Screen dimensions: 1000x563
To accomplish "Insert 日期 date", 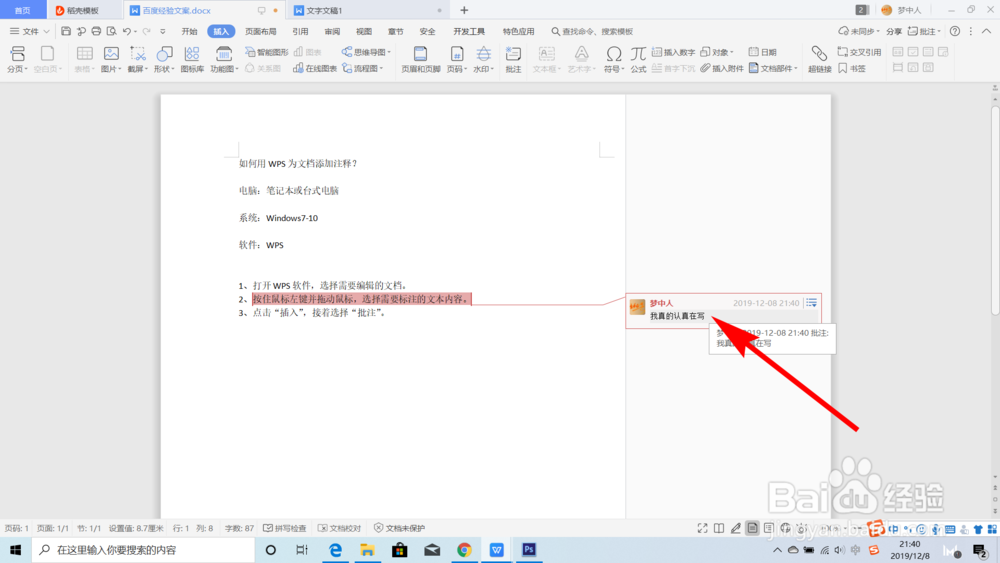I will tap(763, 52).
